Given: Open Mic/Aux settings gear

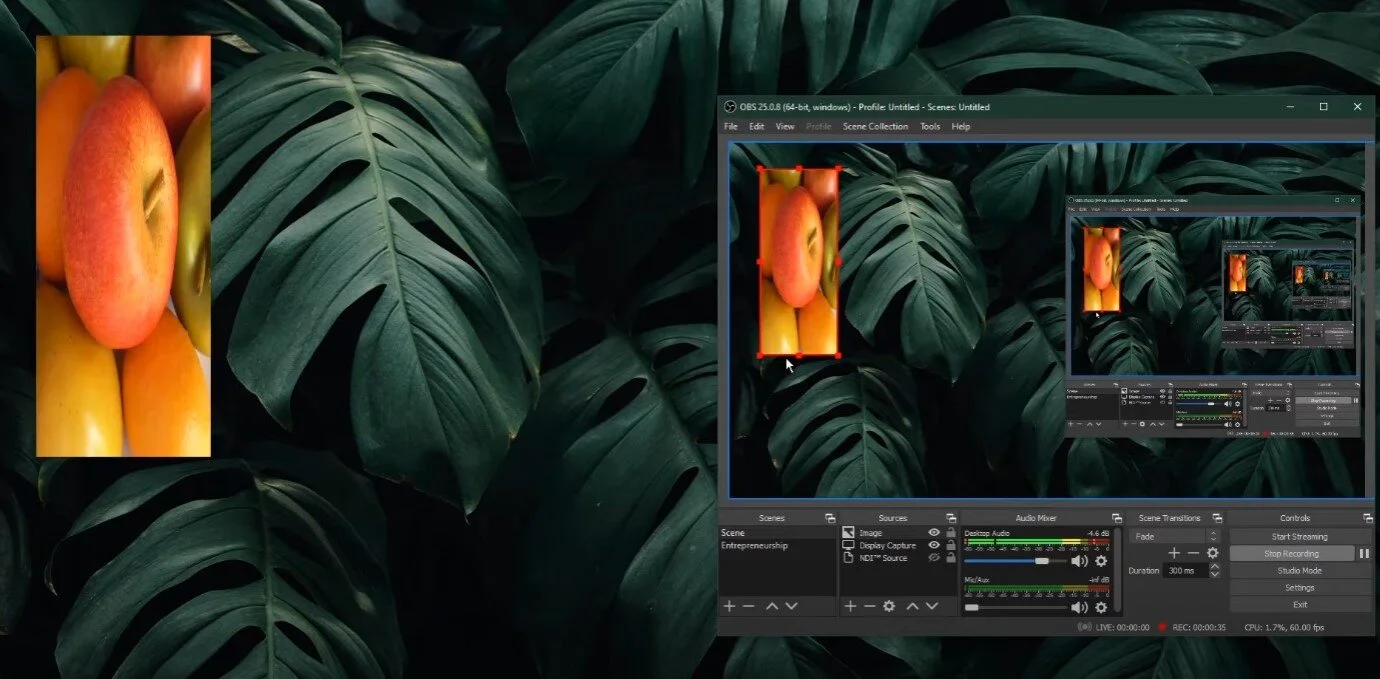Looking at the screenshot, I should (1101, 607).
